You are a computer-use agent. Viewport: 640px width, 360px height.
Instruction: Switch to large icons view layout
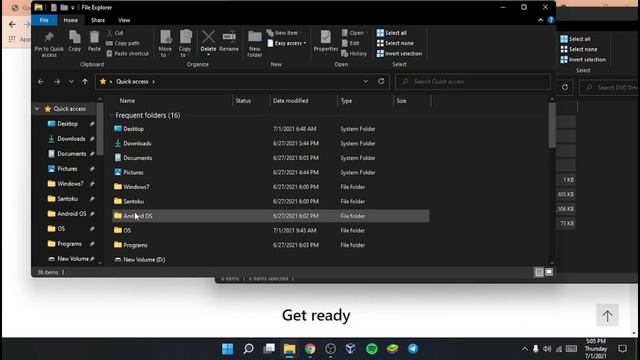(549, 272)
